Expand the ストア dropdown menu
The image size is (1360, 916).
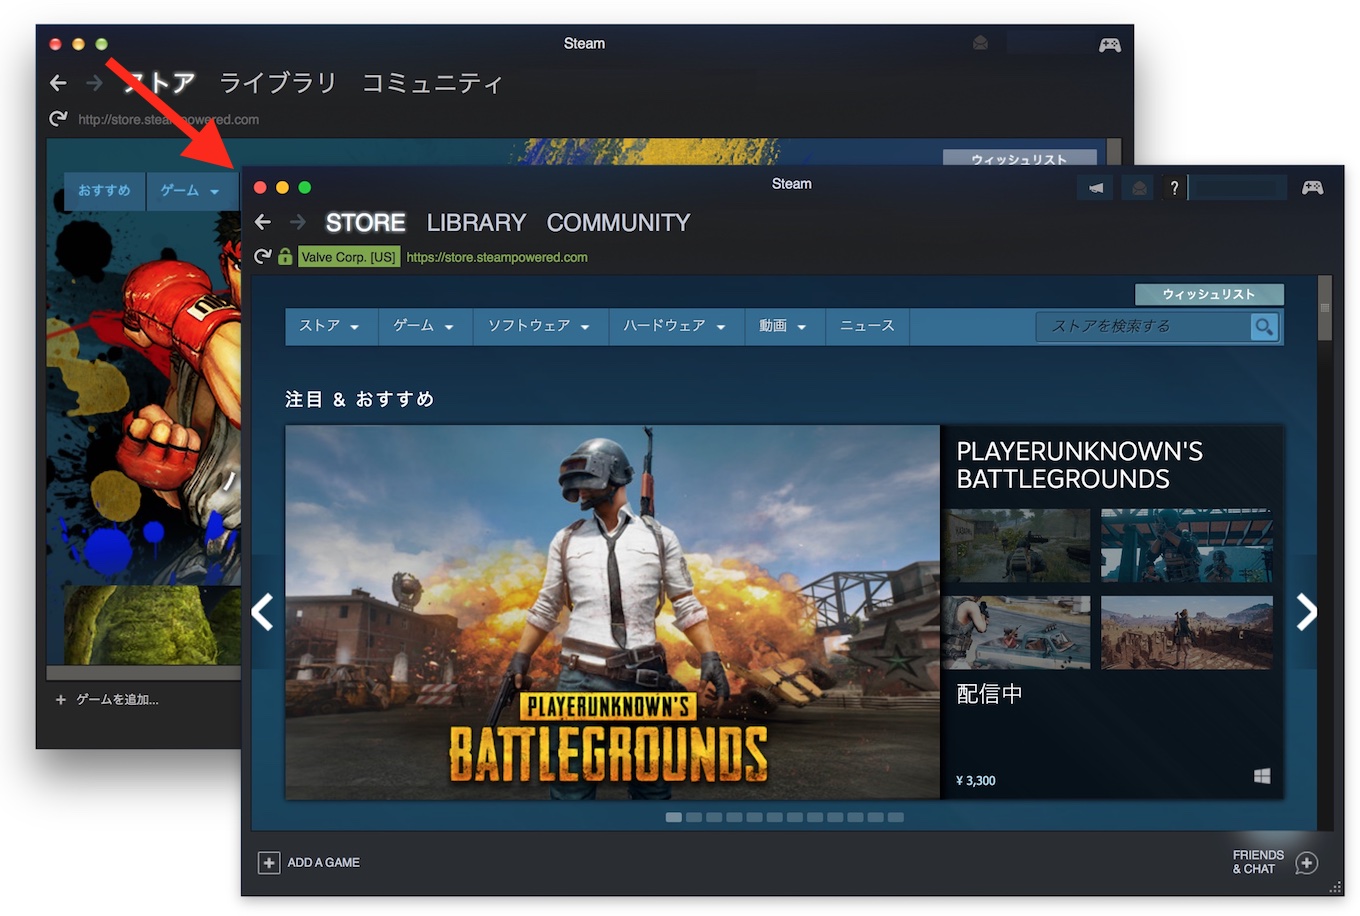329,326
